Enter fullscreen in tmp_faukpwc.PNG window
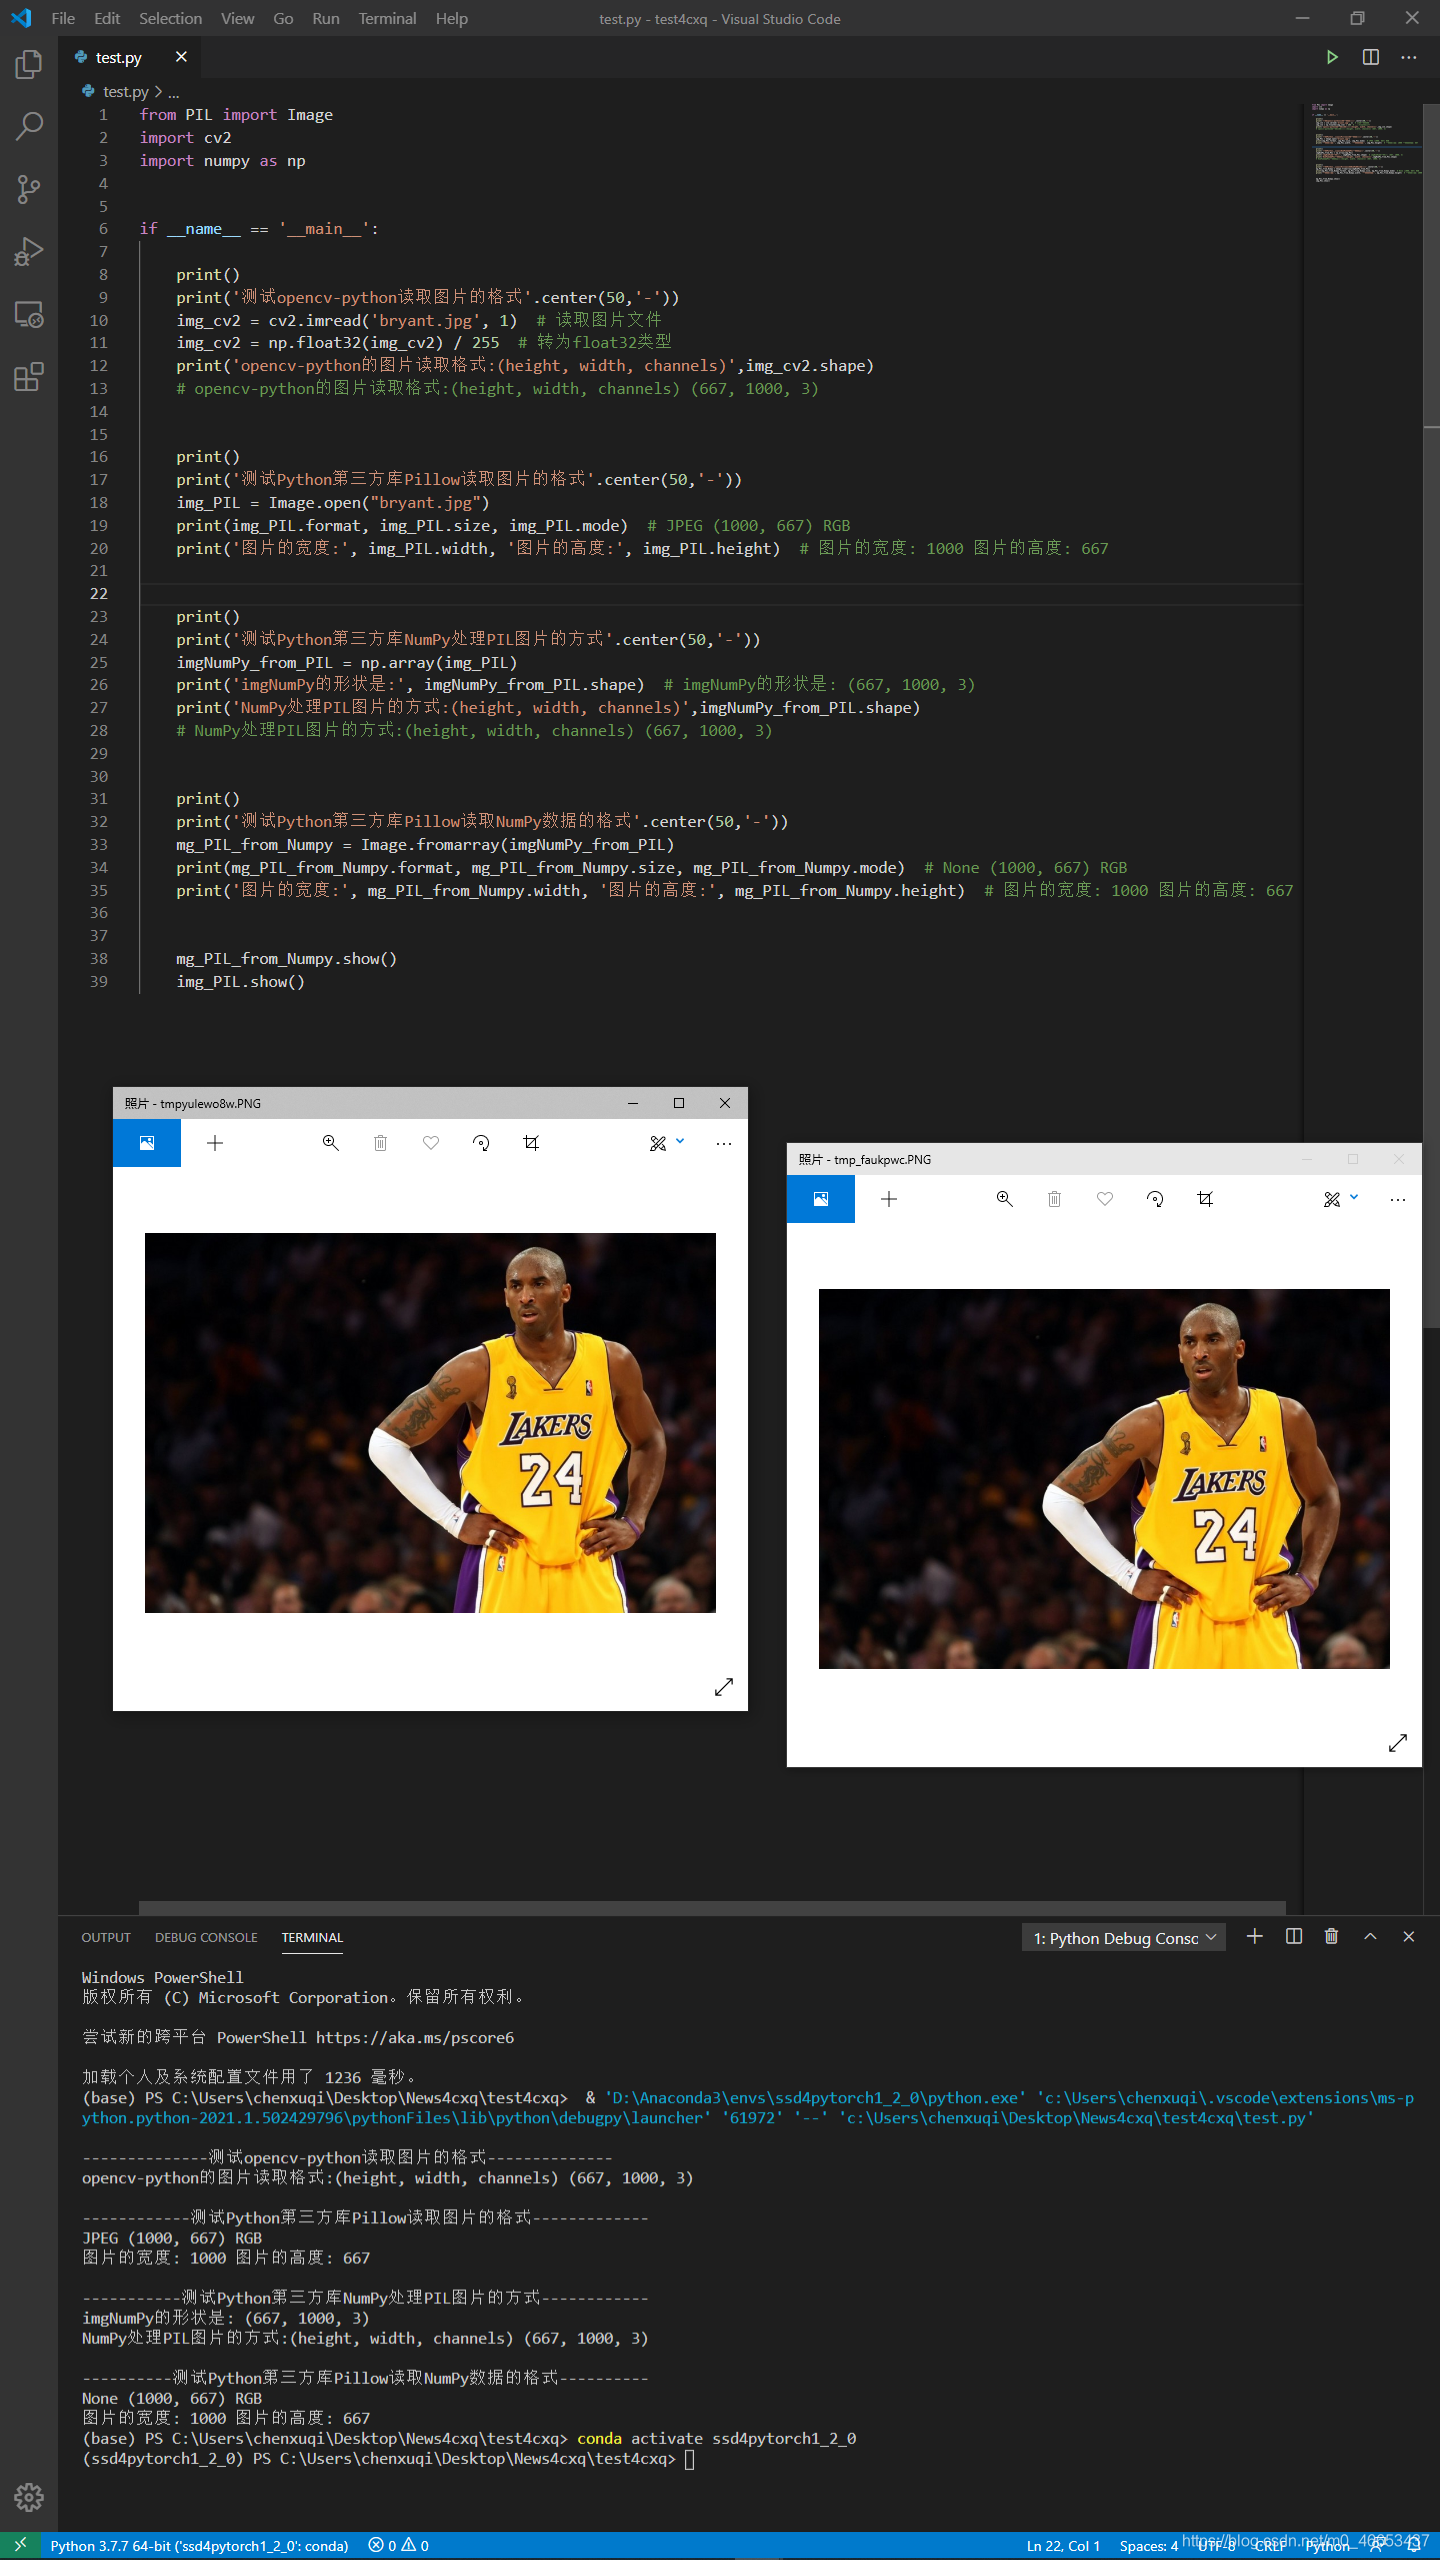Screen dimensions: 1440x2560 1398,1743
